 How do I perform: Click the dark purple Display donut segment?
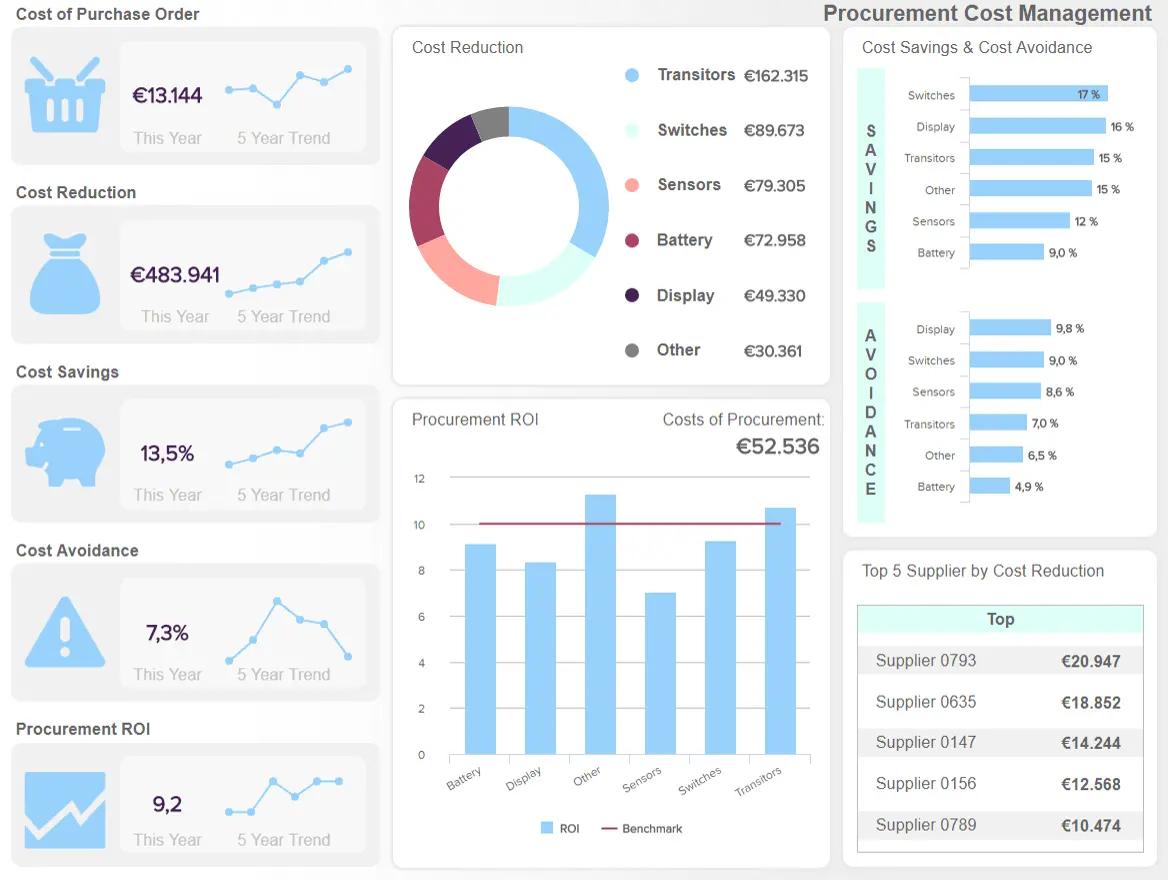tap(454, 142)
